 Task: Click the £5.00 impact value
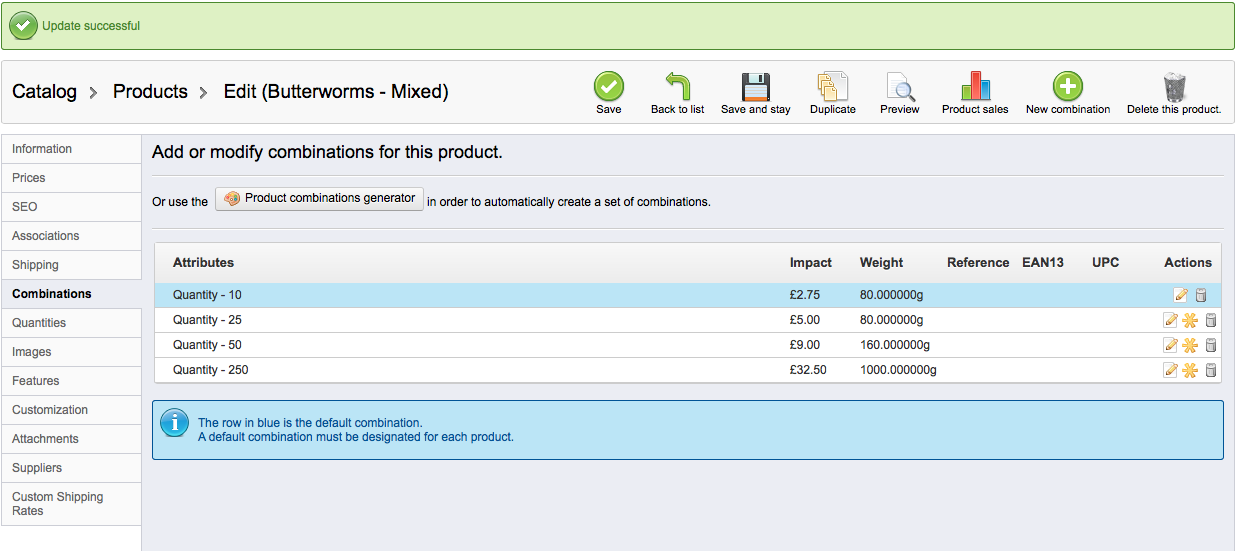click(805, 320)
